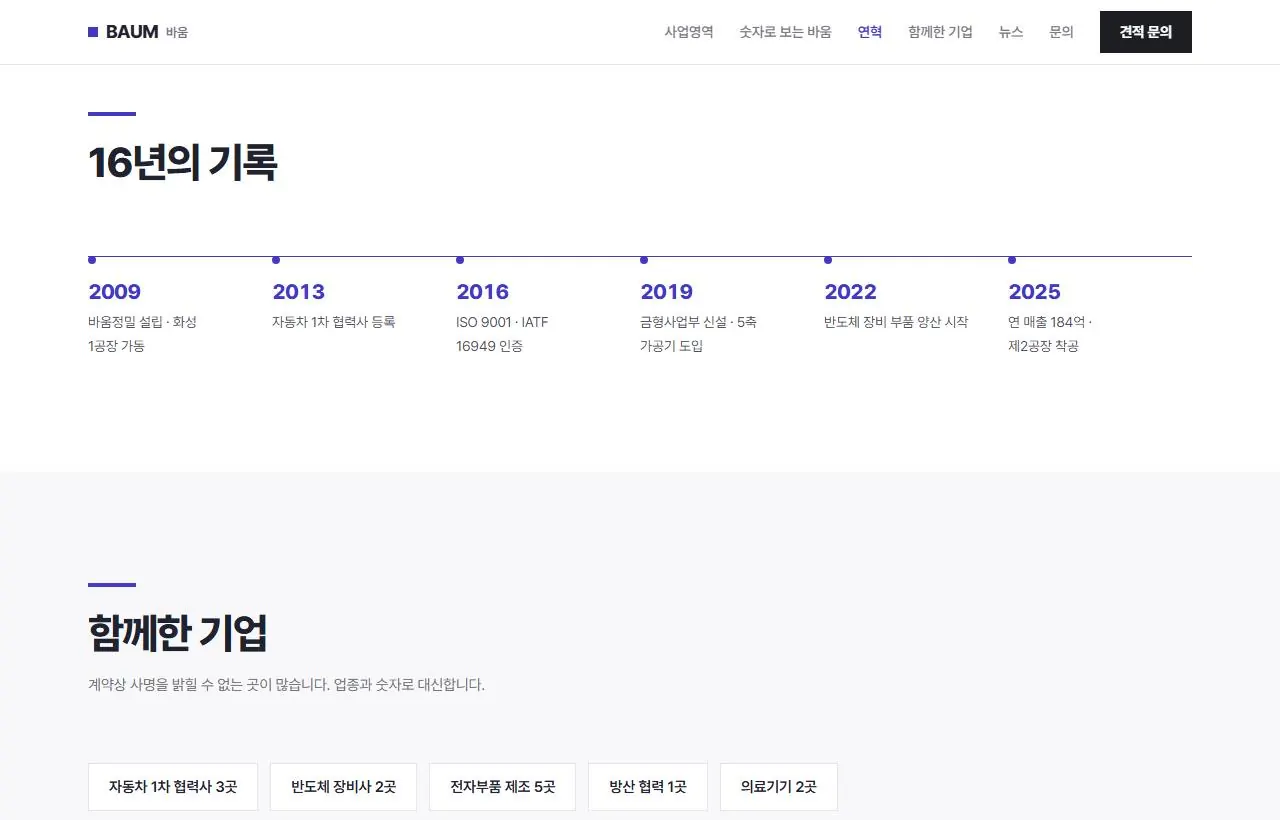1280x820 pixels.
Task: Click the BAUM logo square icon
Action: [93, 32]
